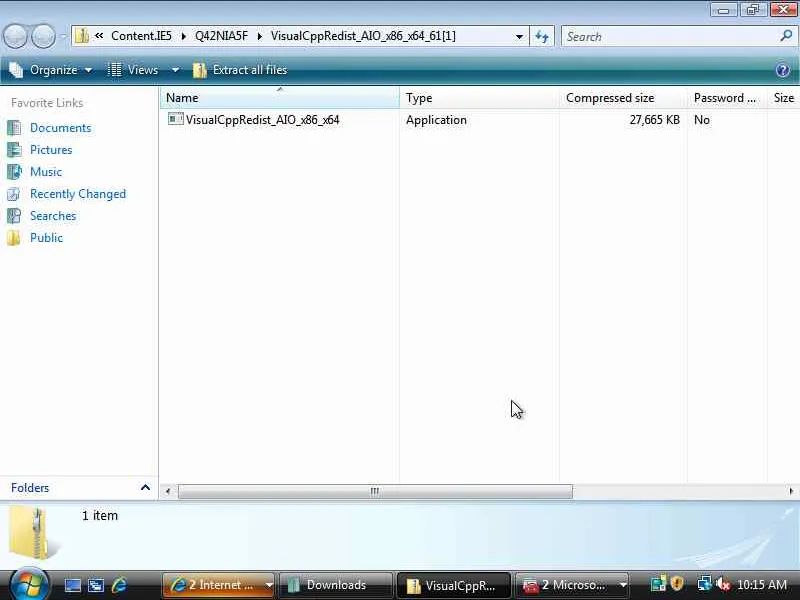
Task: Click the horizontal scrollbar thumb
Action: click(x=375, y=491)
